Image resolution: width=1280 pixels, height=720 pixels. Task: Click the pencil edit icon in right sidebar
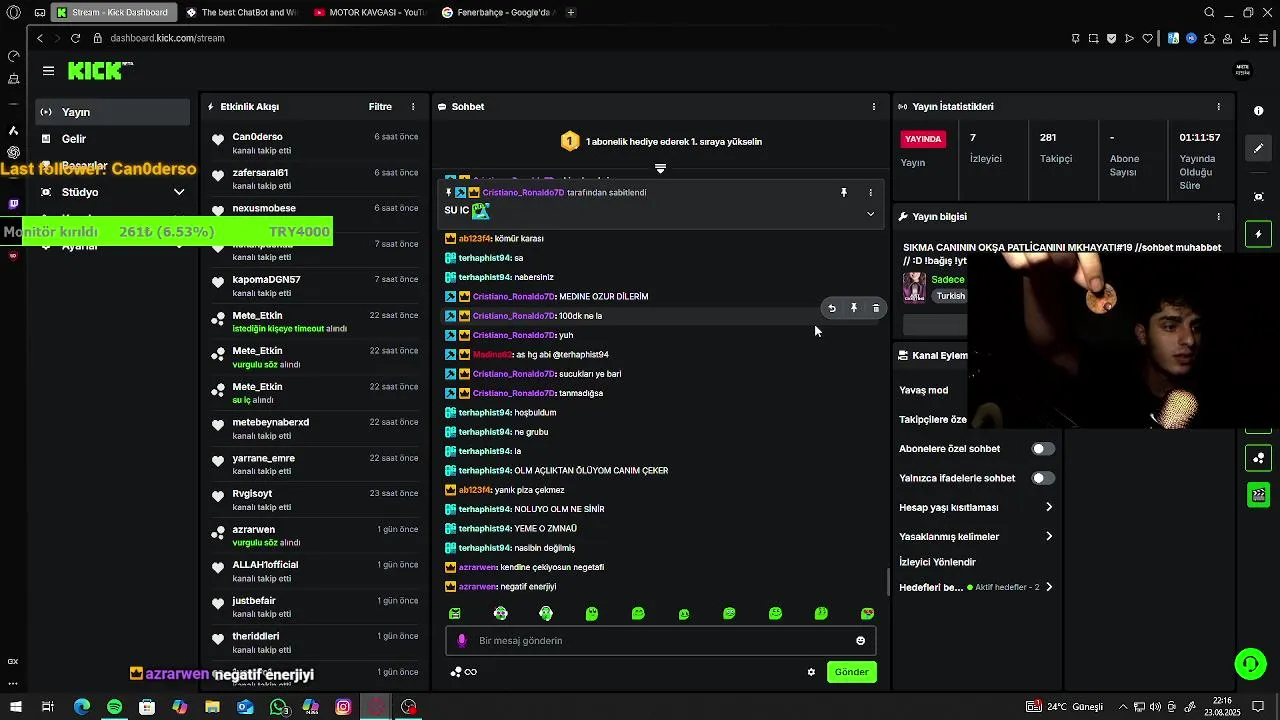1259,149
